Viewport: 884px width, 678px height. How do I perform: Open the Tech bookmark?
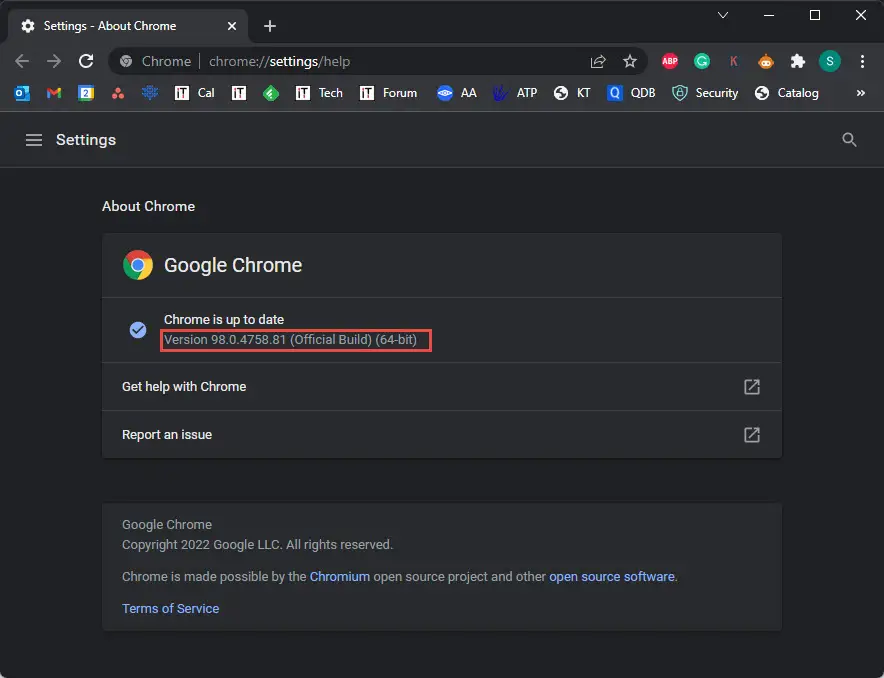point(319,93)
